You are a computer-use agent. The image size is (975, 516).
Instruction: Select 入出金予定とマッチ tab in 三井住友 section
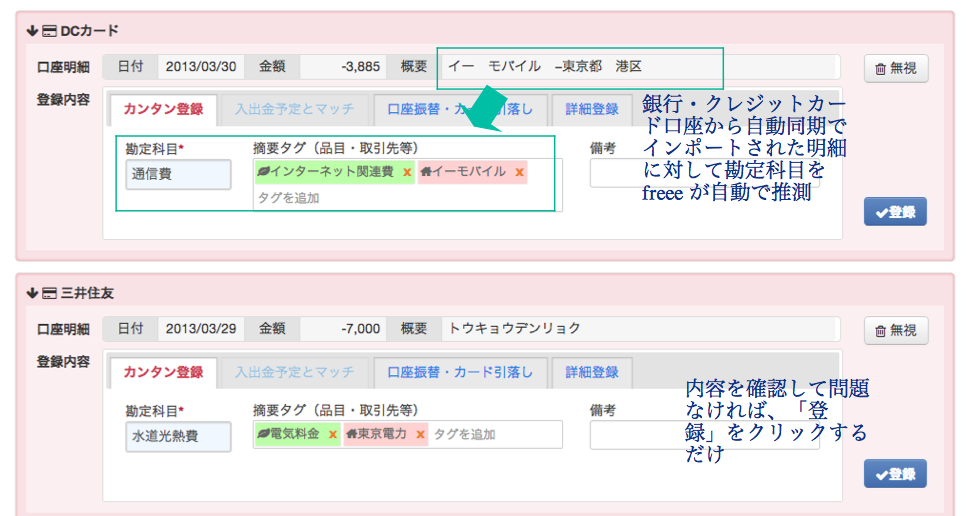pyautogui.click(x=295, y=372)
